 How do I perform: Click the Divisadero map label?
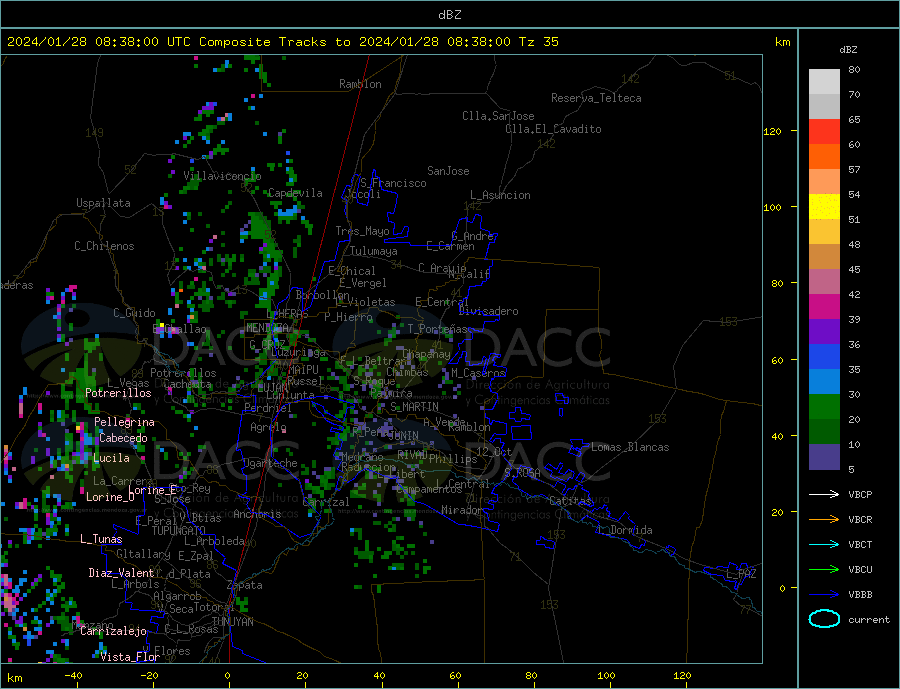click(x=488, y=311)
